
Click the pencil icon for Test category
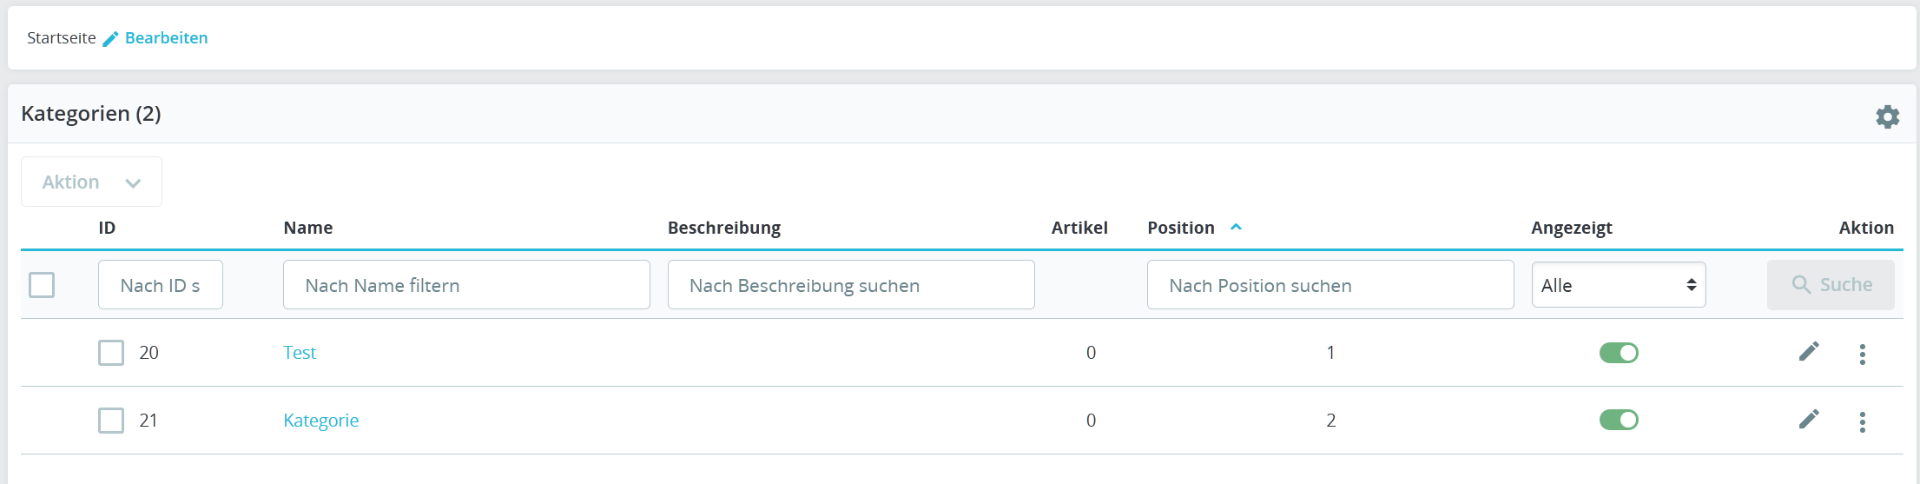[1809, 352]
